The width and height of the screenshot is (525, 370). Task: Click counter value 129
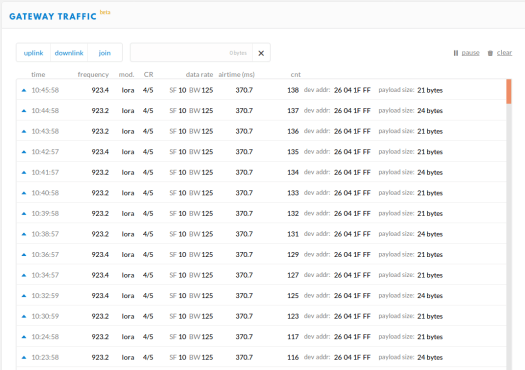pyautogui.click(x=293, y=254)
